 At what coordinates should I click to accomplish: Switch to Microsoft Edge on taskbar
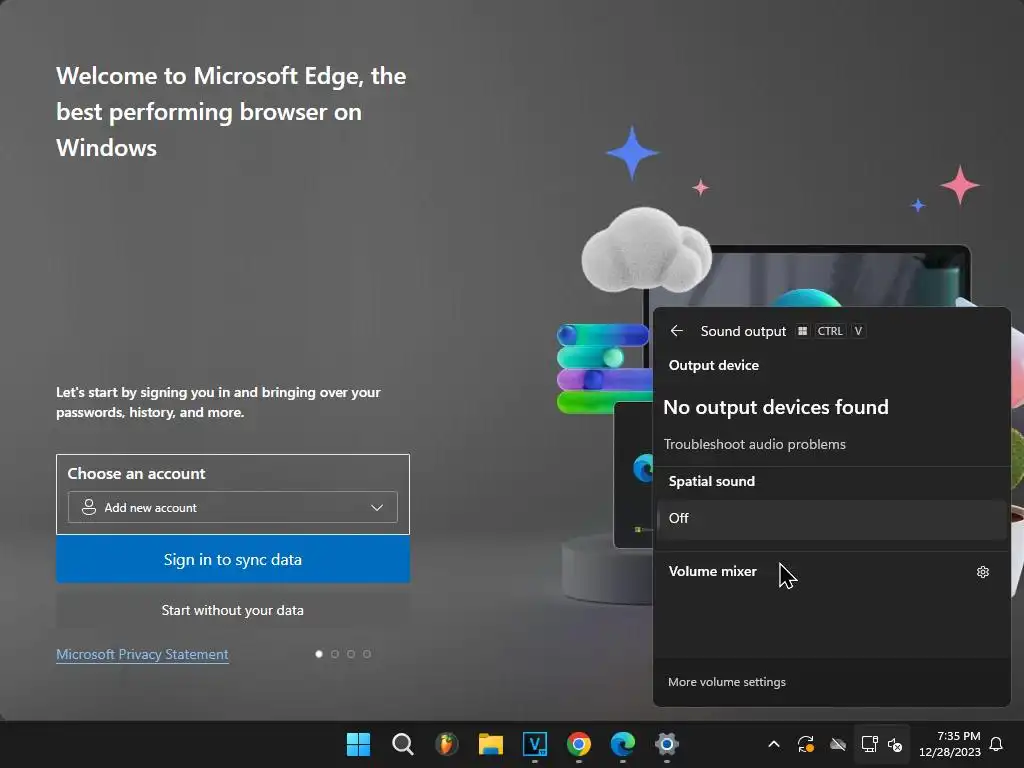pos(622,744)
